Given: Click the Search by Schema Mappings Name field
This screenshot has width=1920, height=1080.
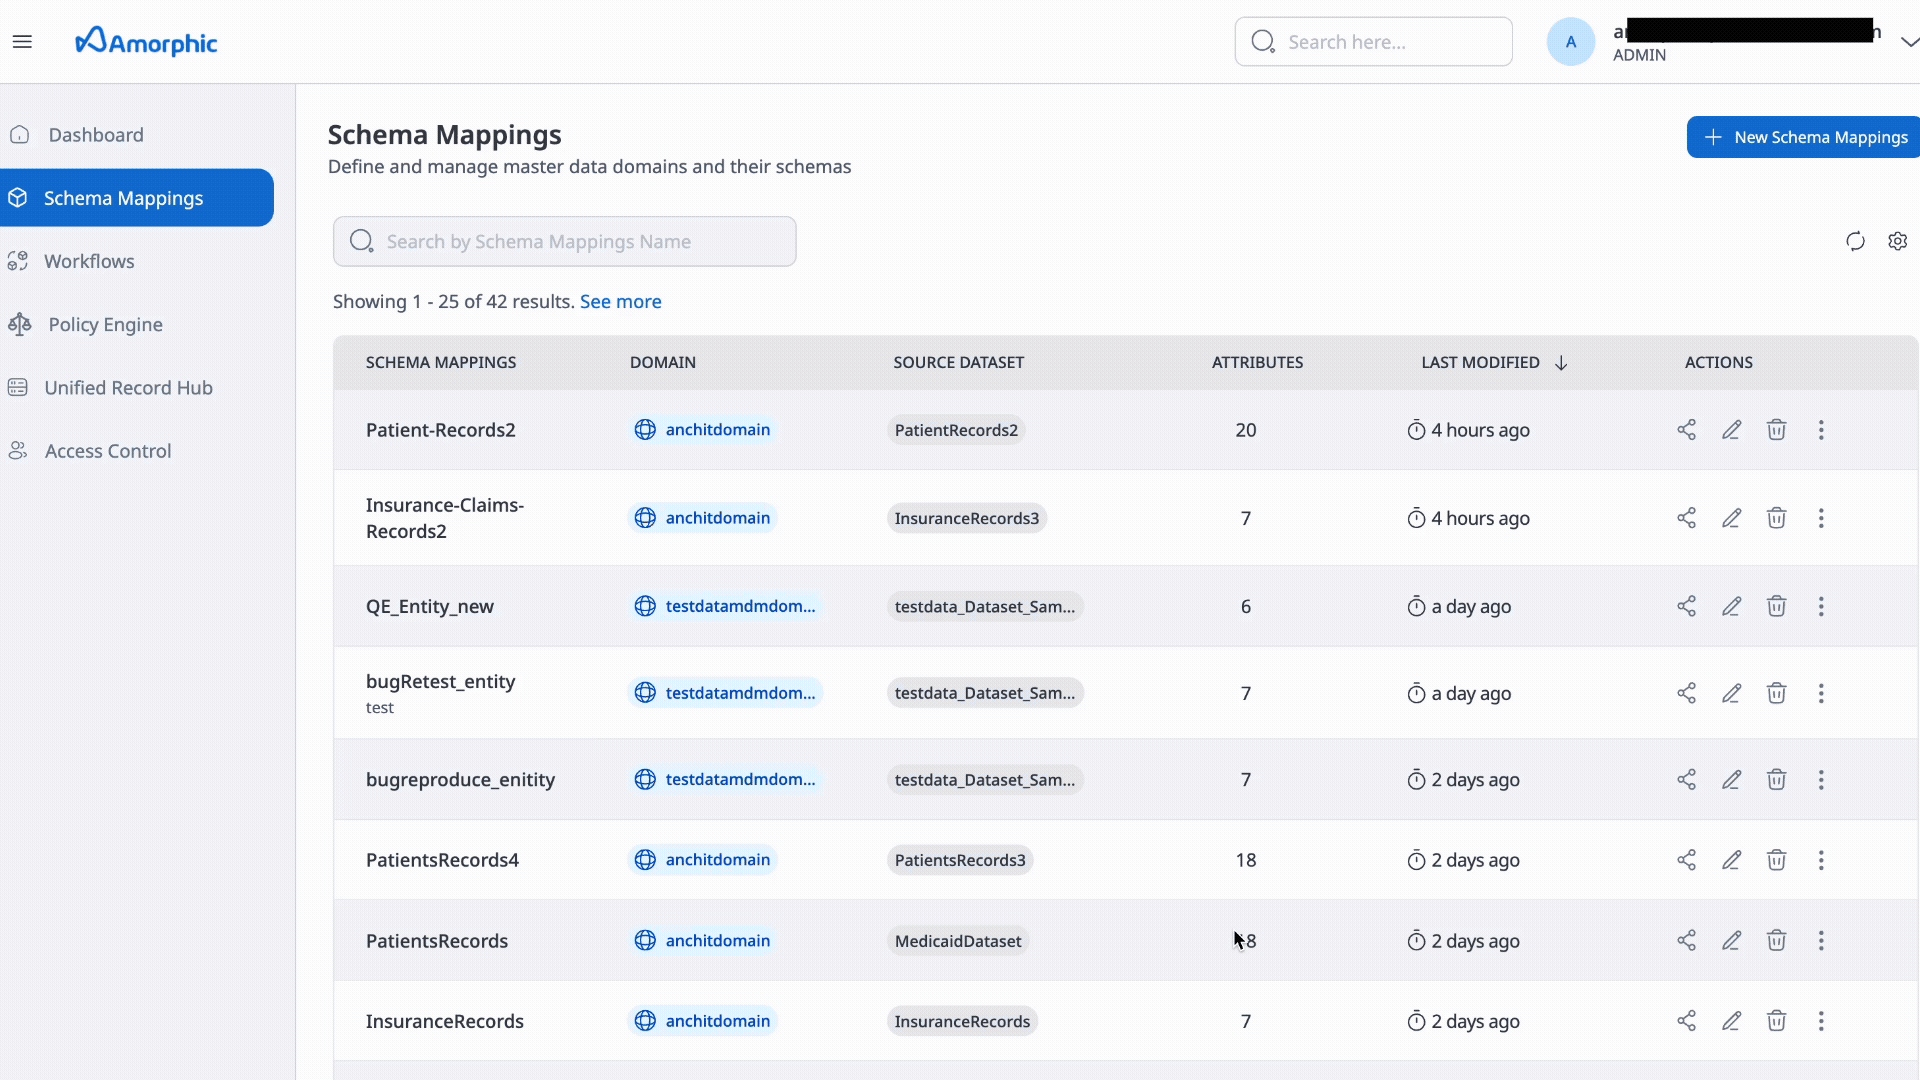Looking at the screenshot, I should click(x=563, y=241).
